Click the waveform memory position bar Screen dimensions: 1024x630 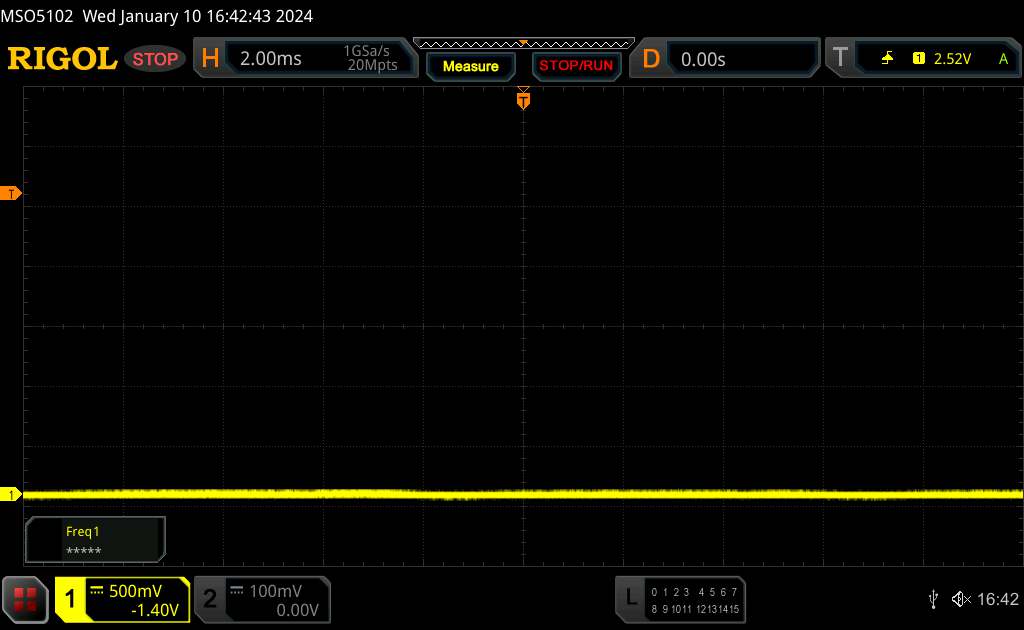[x=524, y=44]
